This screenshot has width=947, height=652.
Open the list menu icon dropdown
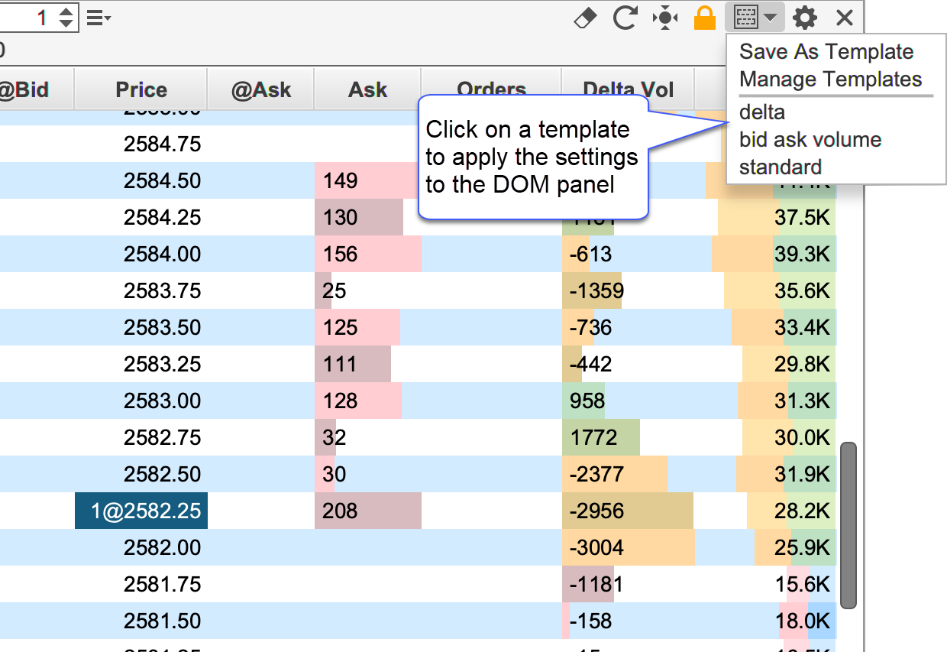[98, 18]
